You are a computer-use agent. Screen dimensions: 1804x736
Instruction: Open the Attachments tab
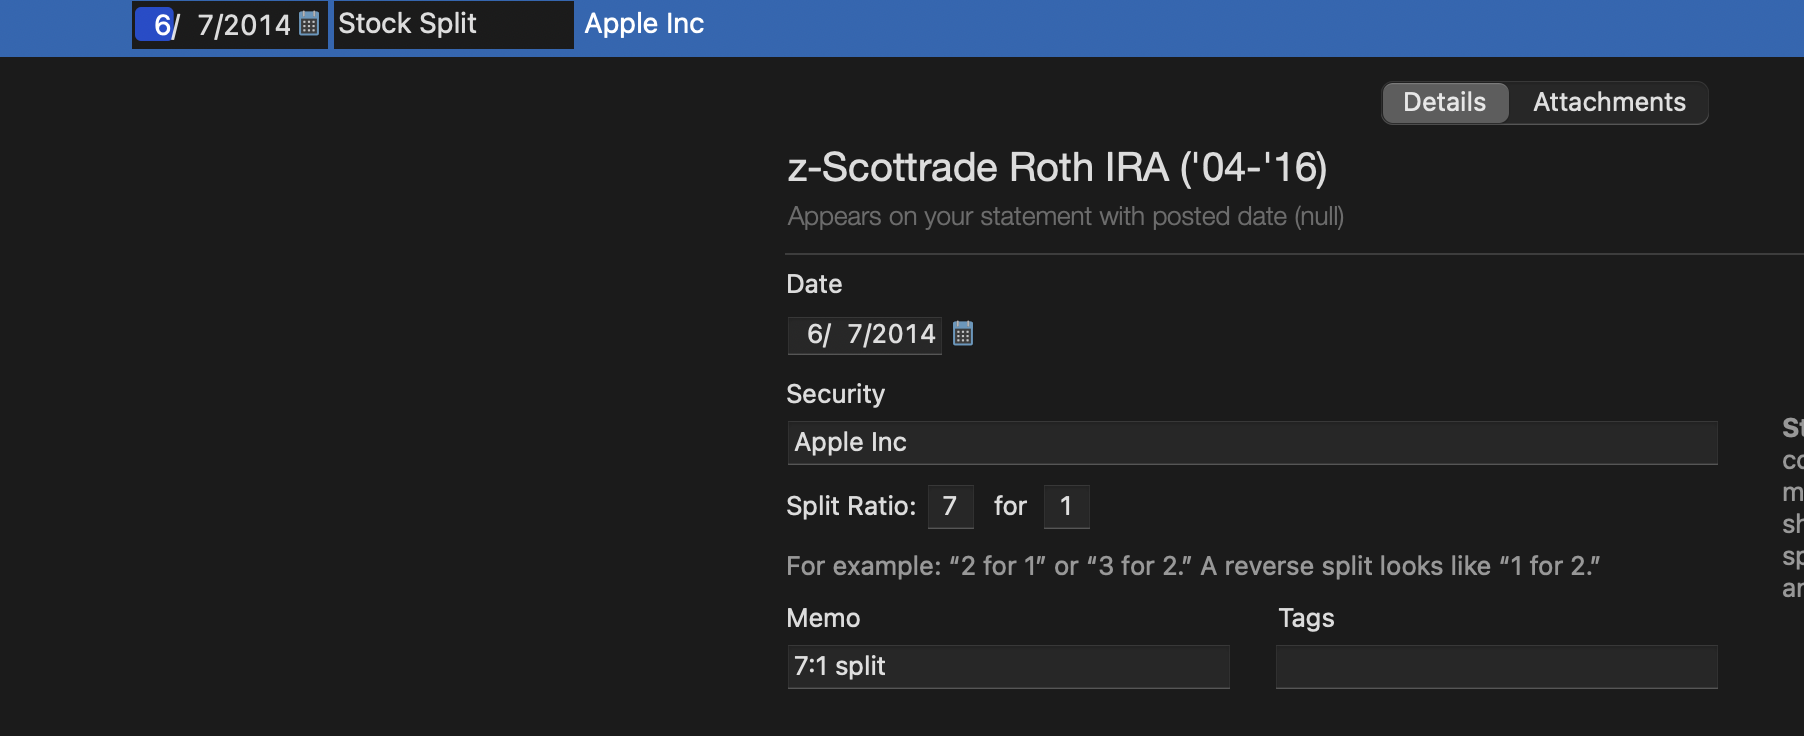click(x=1608, y=102)
